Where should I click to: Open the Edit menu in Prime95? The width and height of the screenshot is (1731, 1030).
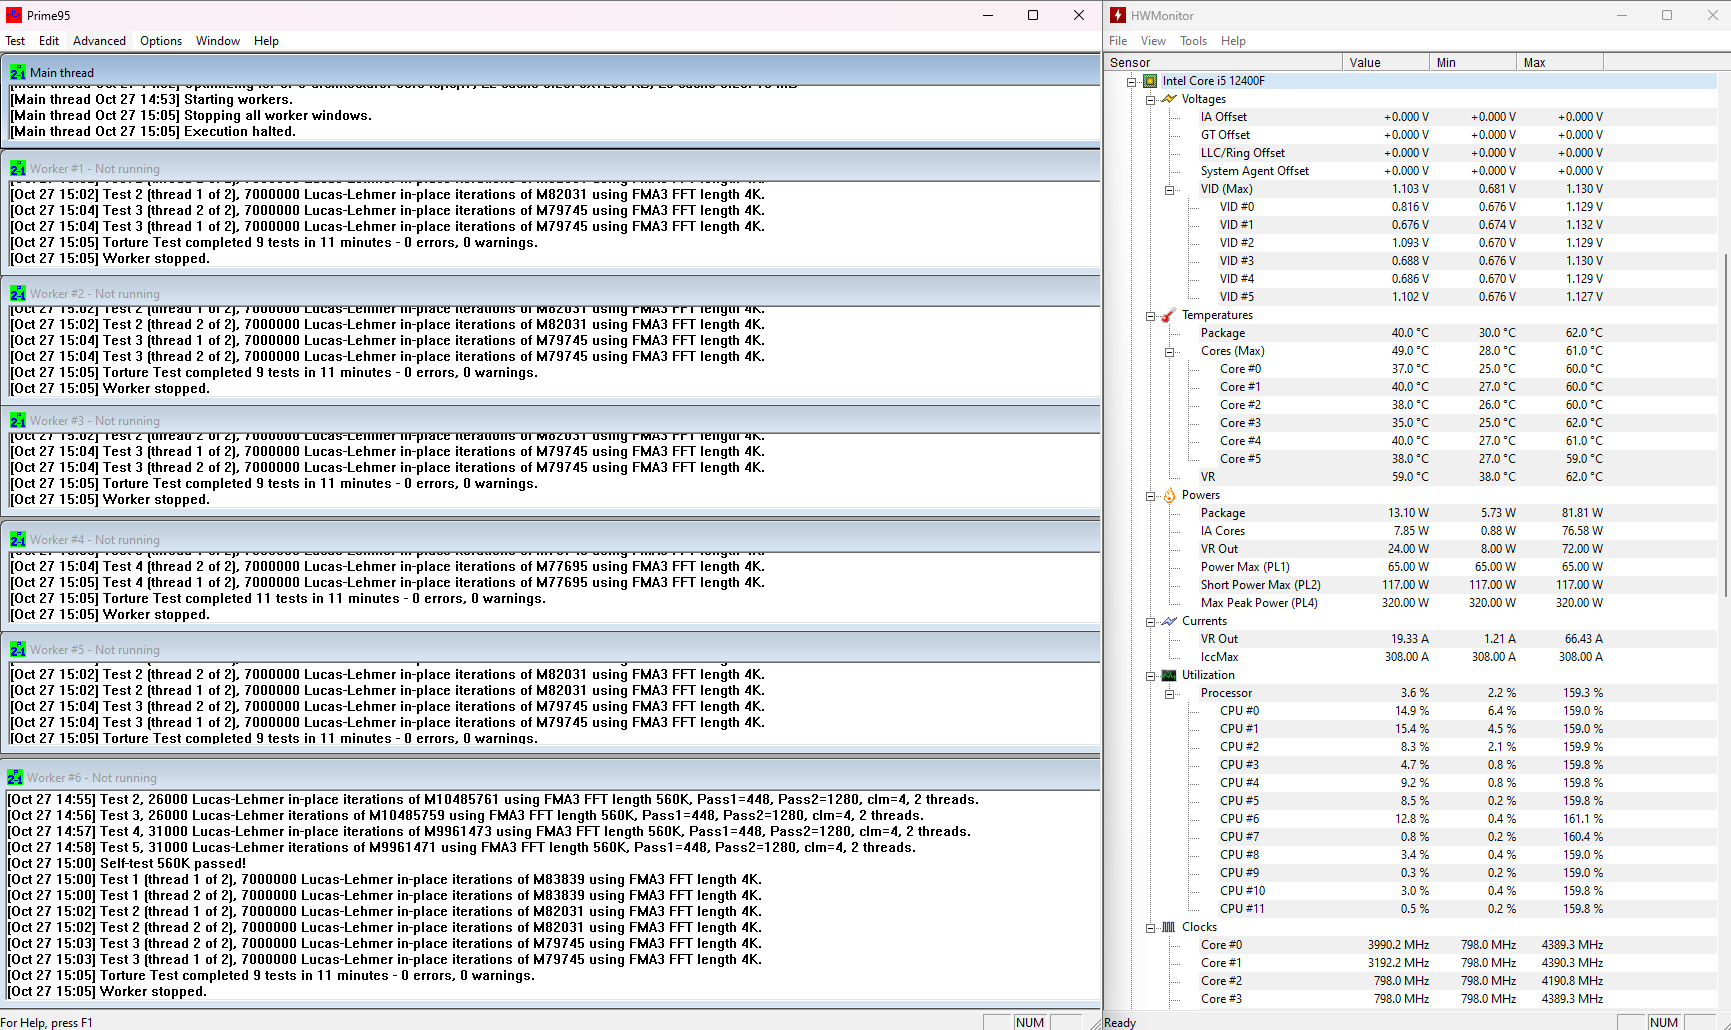pyautogui.click(x=49, y=41)
